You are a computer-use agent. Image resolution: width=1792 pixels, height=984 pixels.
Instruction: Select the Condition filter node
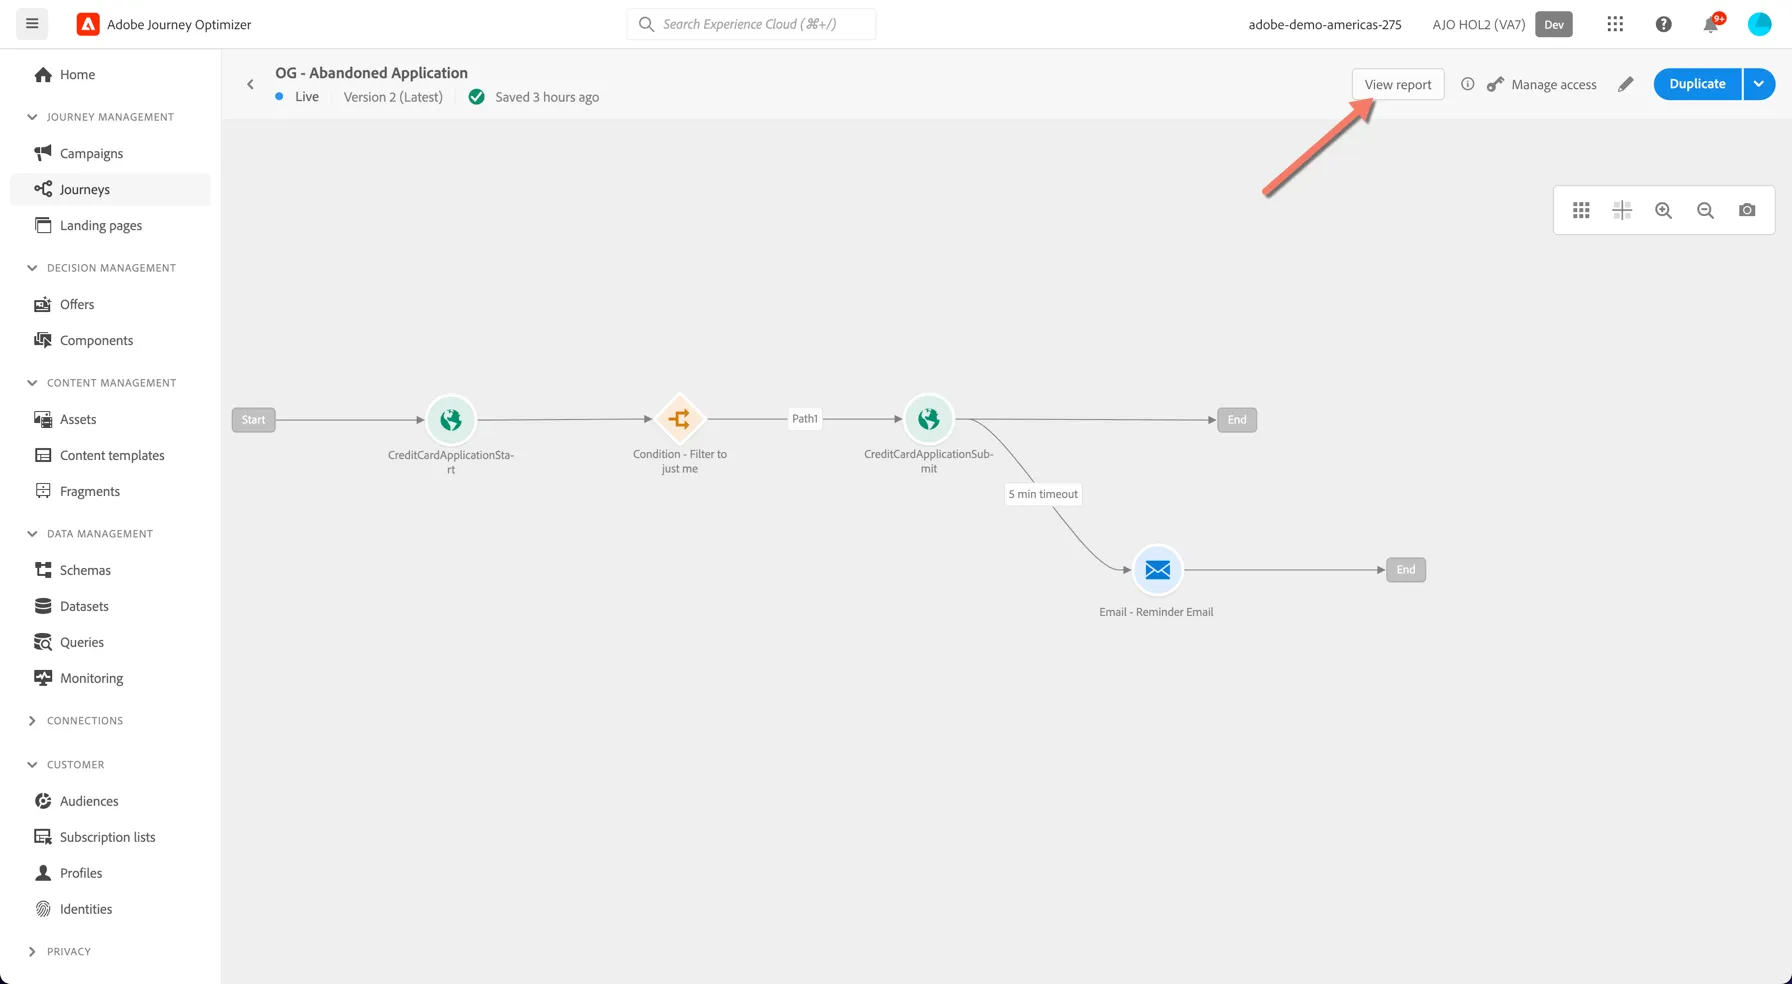679,419
